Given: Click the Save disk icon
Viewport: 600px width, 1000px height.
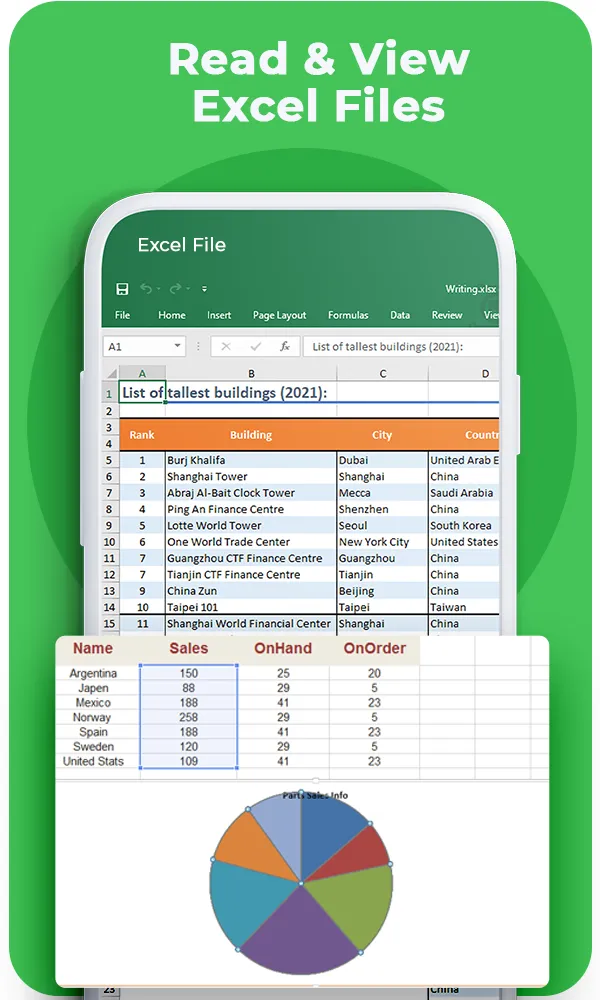Looking at the screenshot, I should [122, 289].
